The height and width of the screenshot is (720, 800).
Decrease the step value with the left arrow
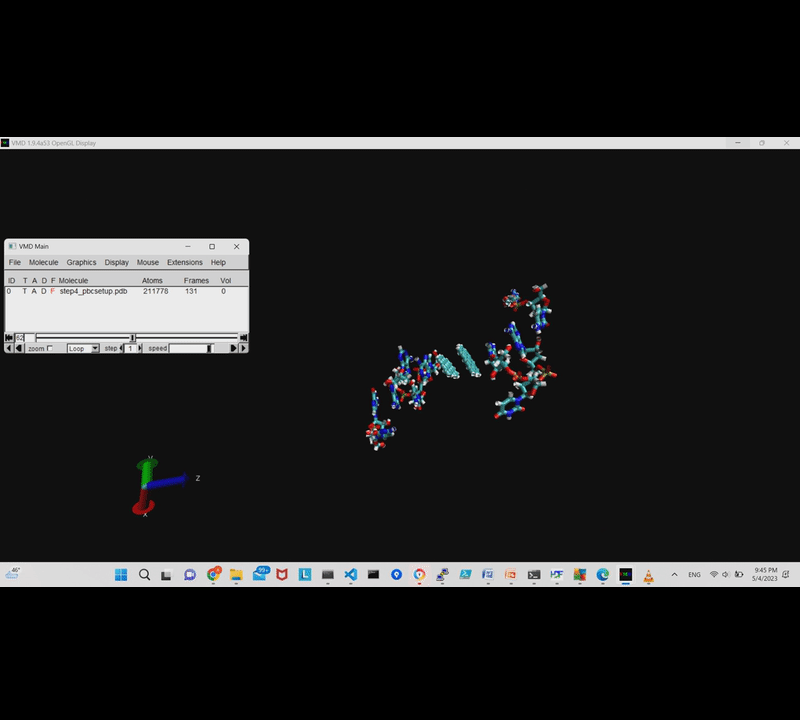121,348
